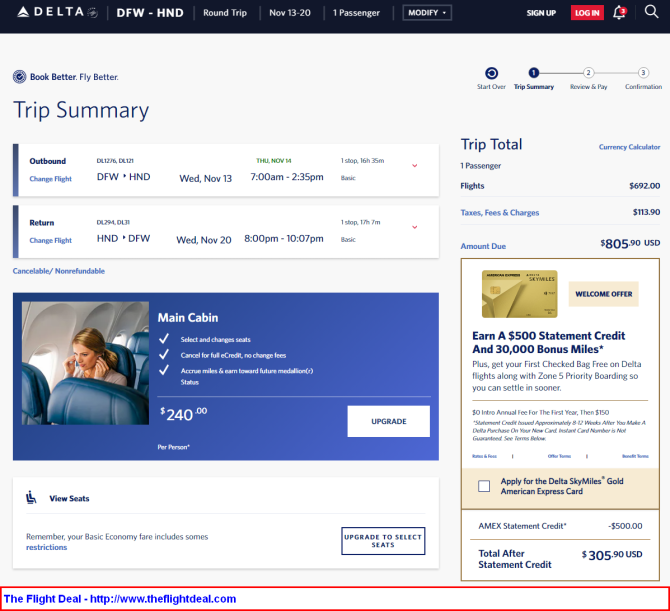Click the $240.00 Main Cabin price
This screenshot has width=670, height=611.
[183, 414]
